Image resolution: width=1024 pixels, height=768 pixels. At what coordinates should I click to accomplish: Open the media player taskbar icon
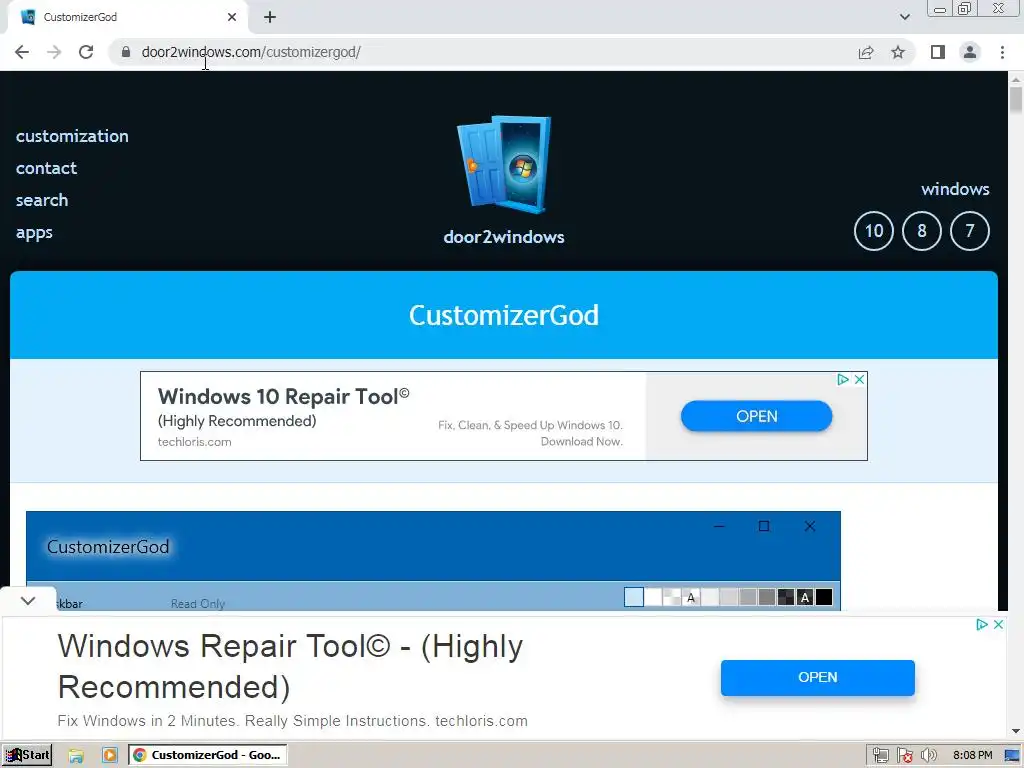(109, 756)
